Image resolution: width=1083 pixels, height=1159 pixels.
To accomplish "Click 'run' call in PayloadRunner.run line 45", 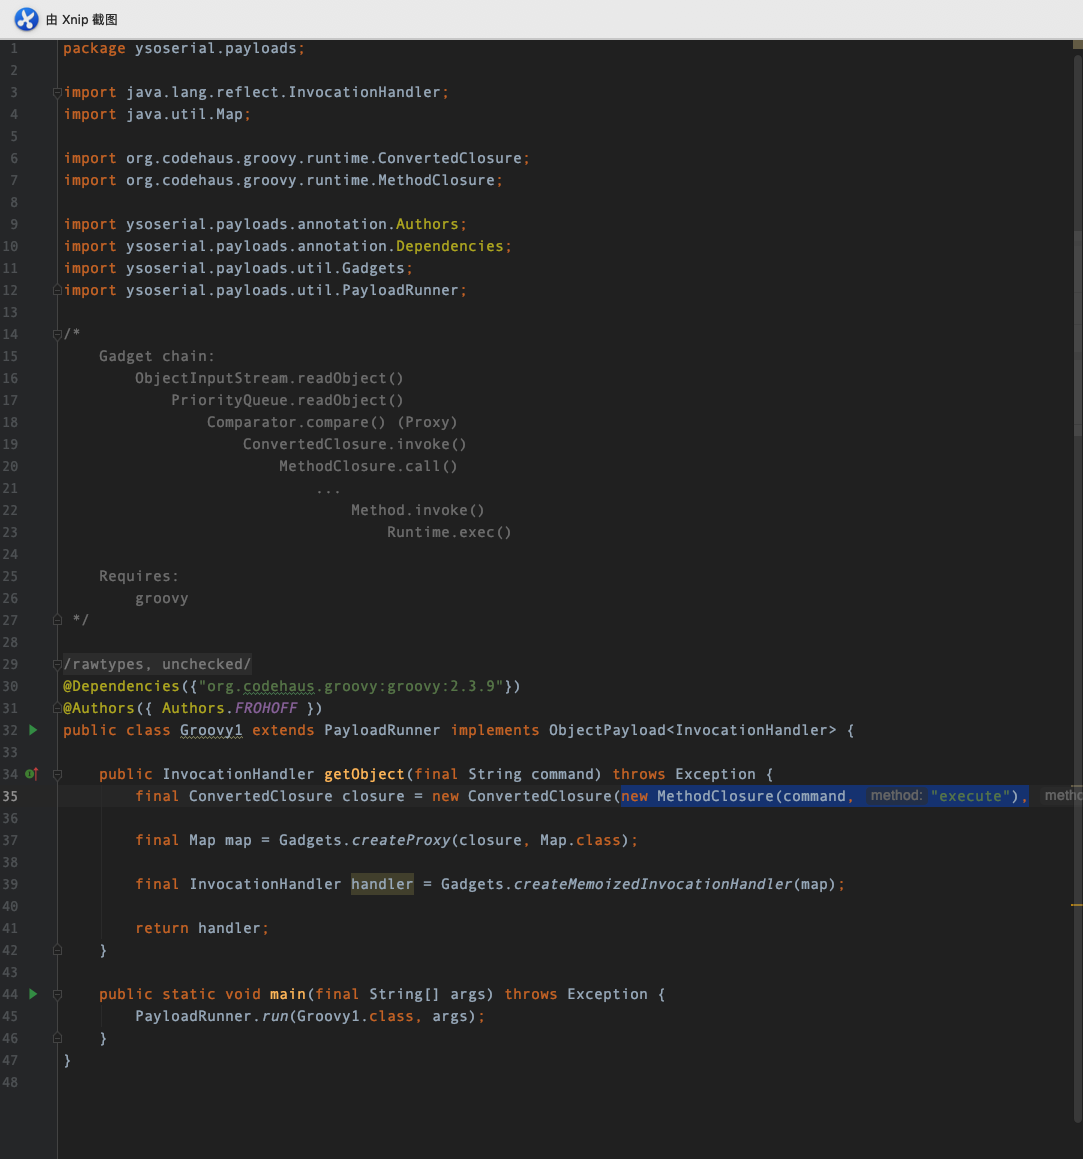I will pos(275,1016).
